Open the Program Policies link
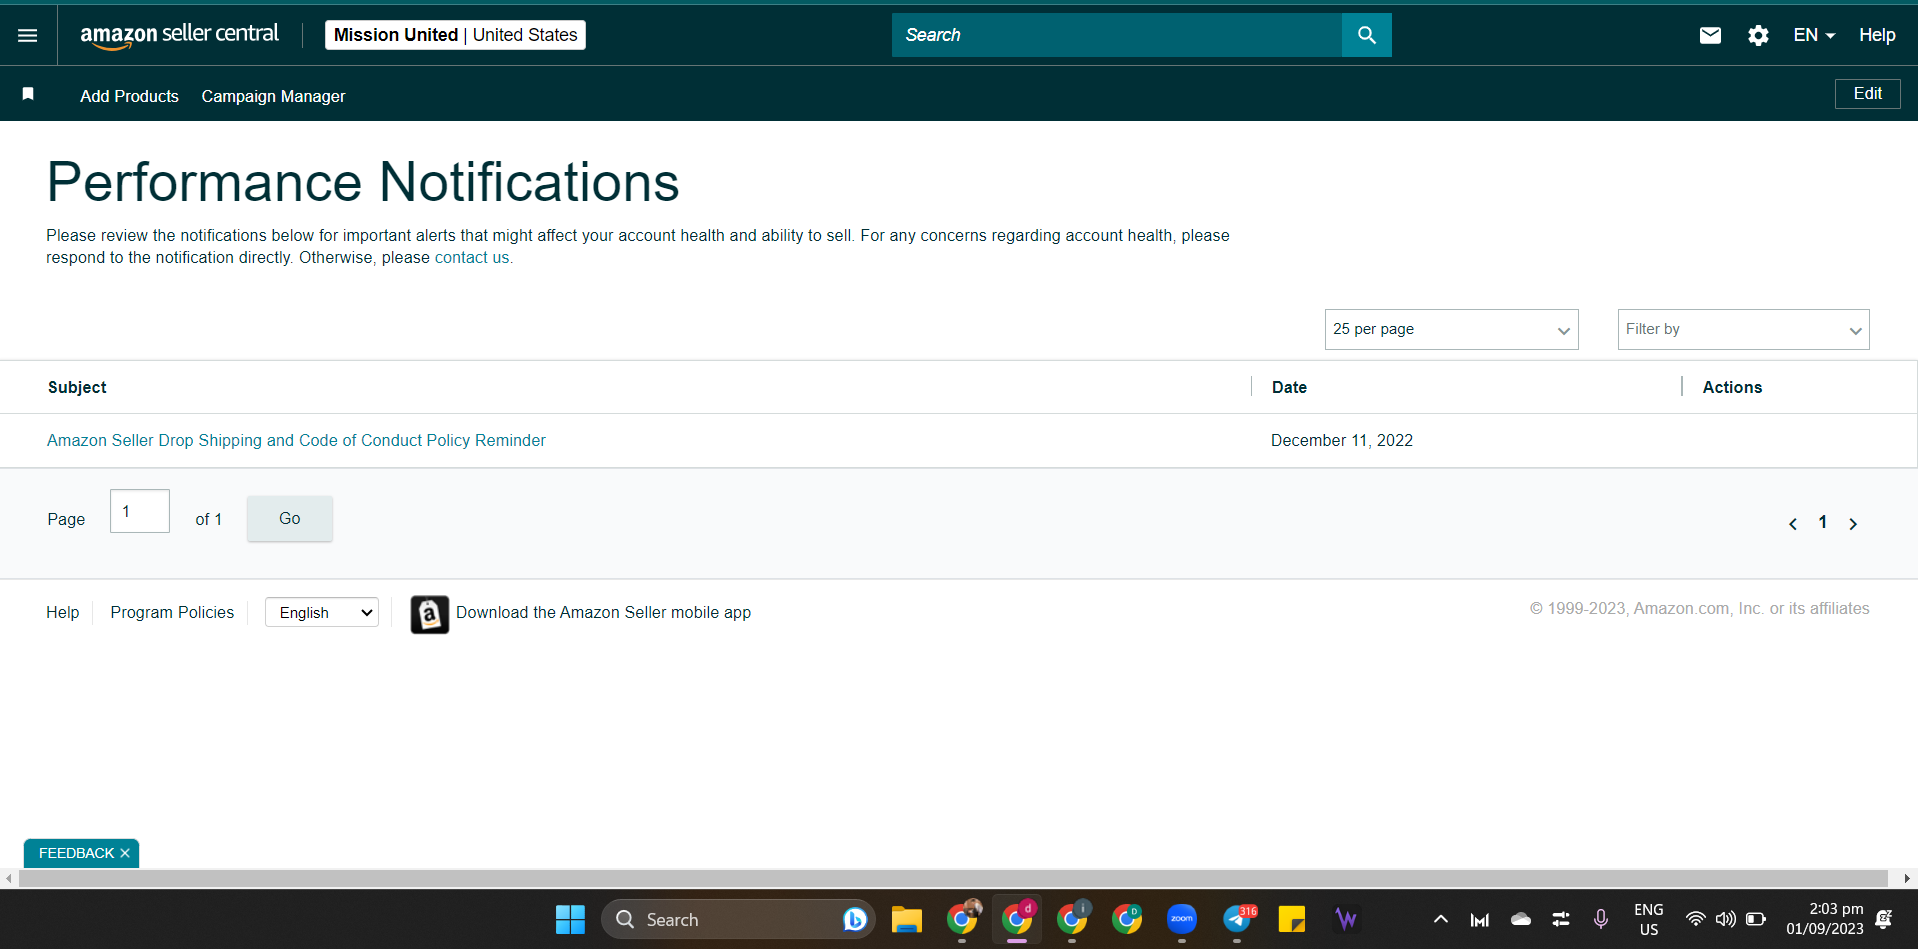Viewport: 1918px width, 949px height. (172, 613)
